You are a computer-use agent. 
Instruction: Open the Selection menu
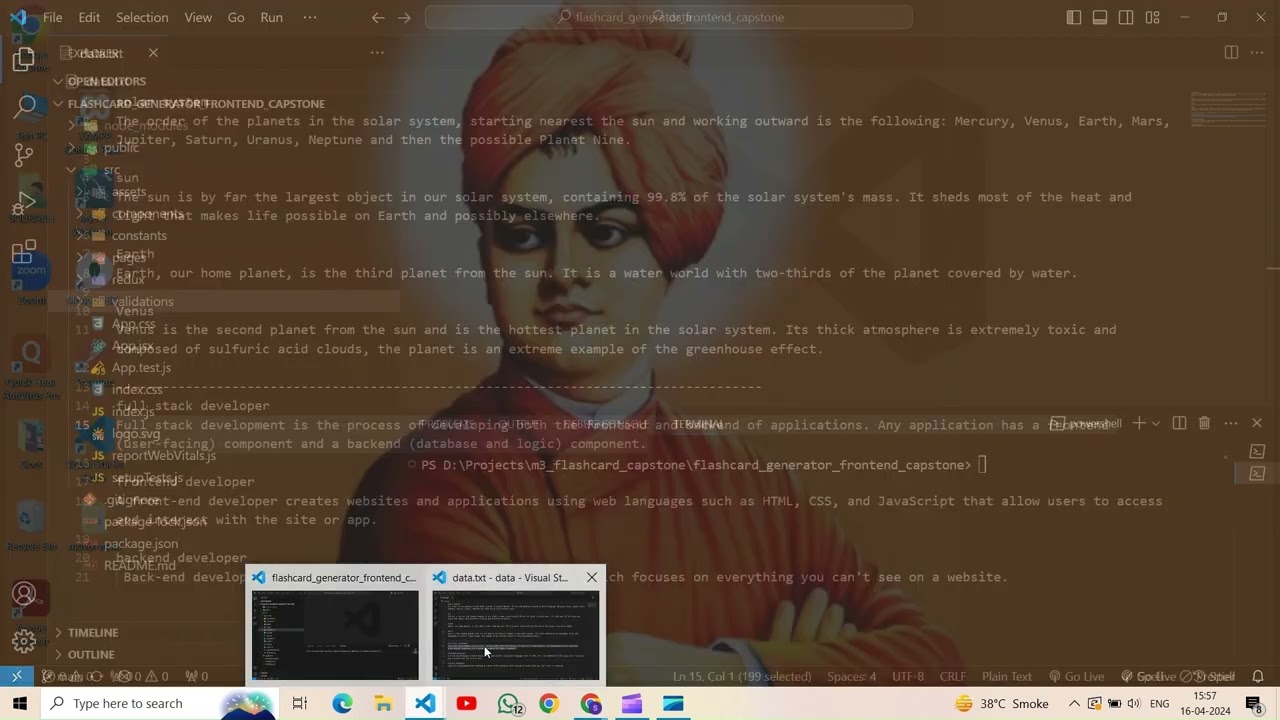[142, 17]
